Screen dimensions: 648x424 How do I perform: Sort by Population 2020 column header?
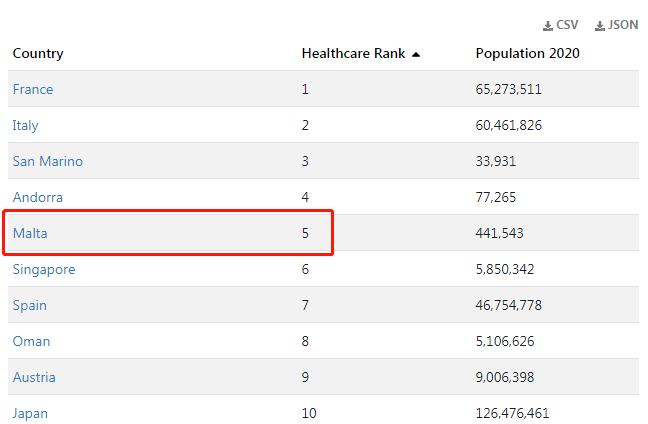pos(527,54)
